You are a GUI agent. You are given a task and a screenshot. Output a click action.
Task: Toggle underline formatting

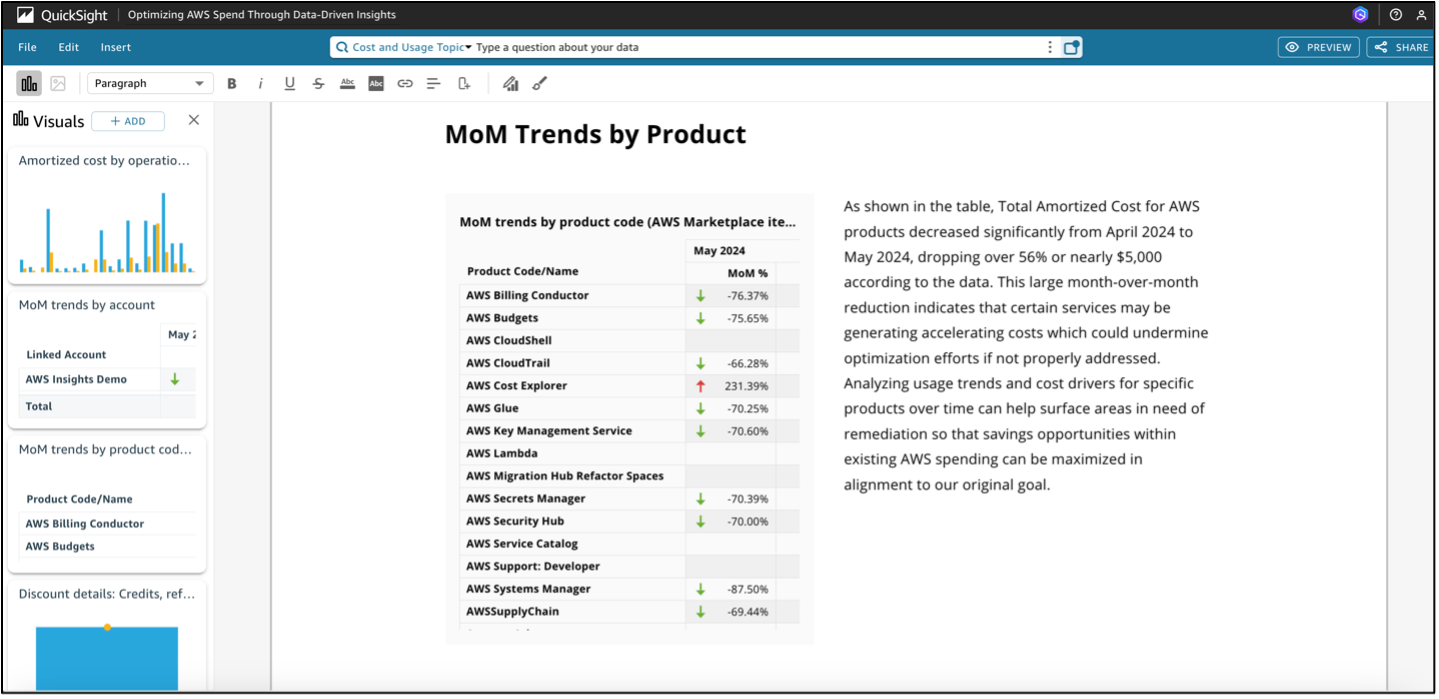(289, 84)
